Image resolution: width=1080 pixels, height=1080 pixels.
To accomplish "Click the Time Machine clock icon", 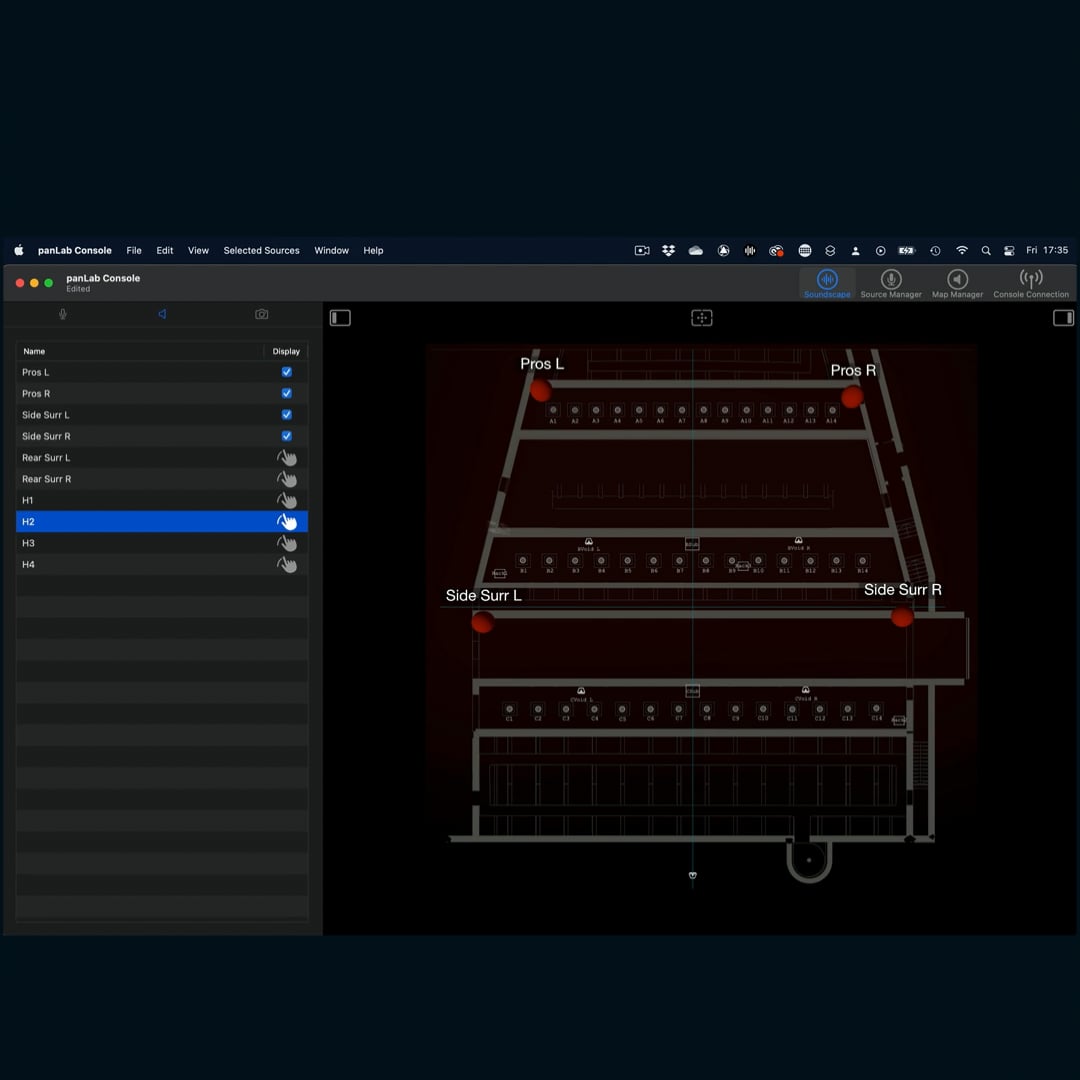I will click(x=935, y=251).
